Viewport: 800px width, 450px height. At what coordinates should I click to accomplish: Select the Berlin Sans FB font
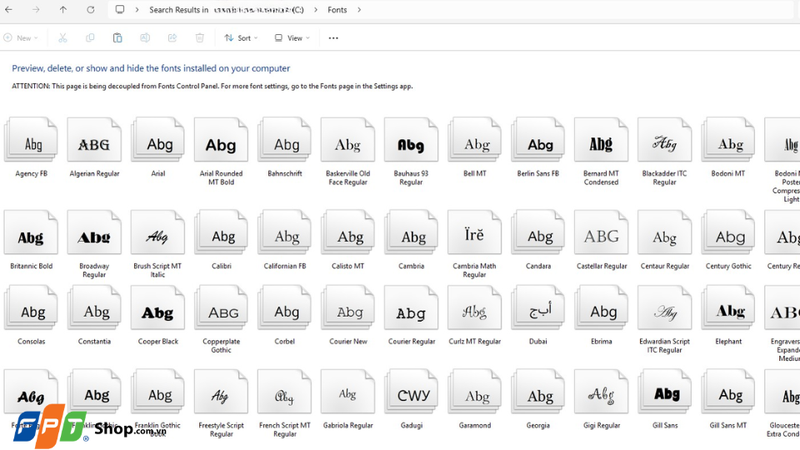click(538, 147)
